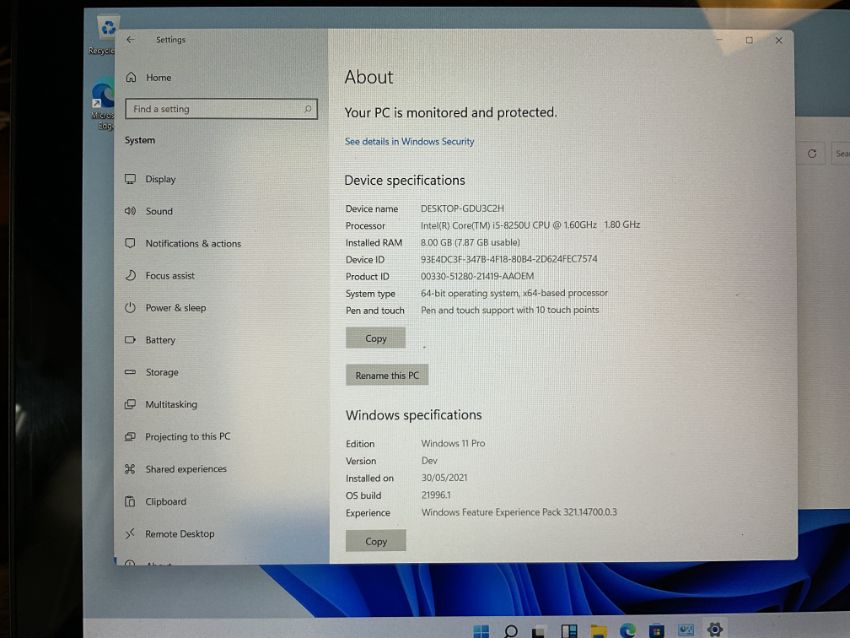The width and height of the screenshot is (850, 638).
Task: Click the search magnifier in Find a setting
Action: [307, 109]
